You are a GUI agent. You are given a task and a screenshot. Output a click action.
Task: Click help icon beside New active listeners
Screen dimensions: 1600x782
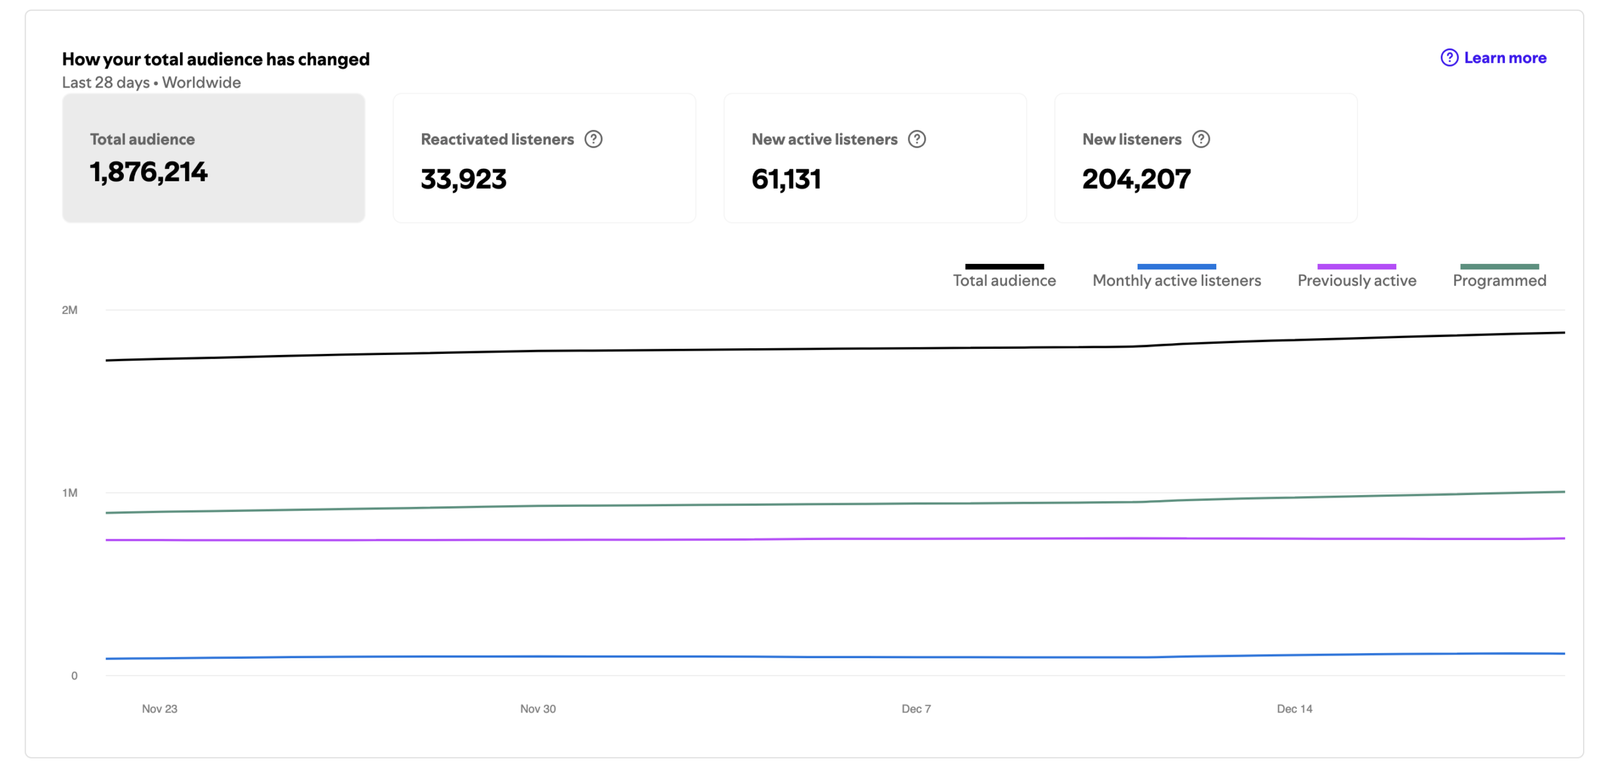916,139
